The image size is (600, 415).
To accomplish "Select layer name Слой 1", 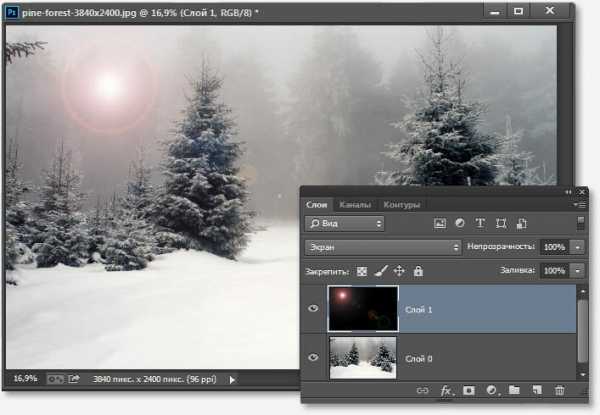I will point(418,309).
